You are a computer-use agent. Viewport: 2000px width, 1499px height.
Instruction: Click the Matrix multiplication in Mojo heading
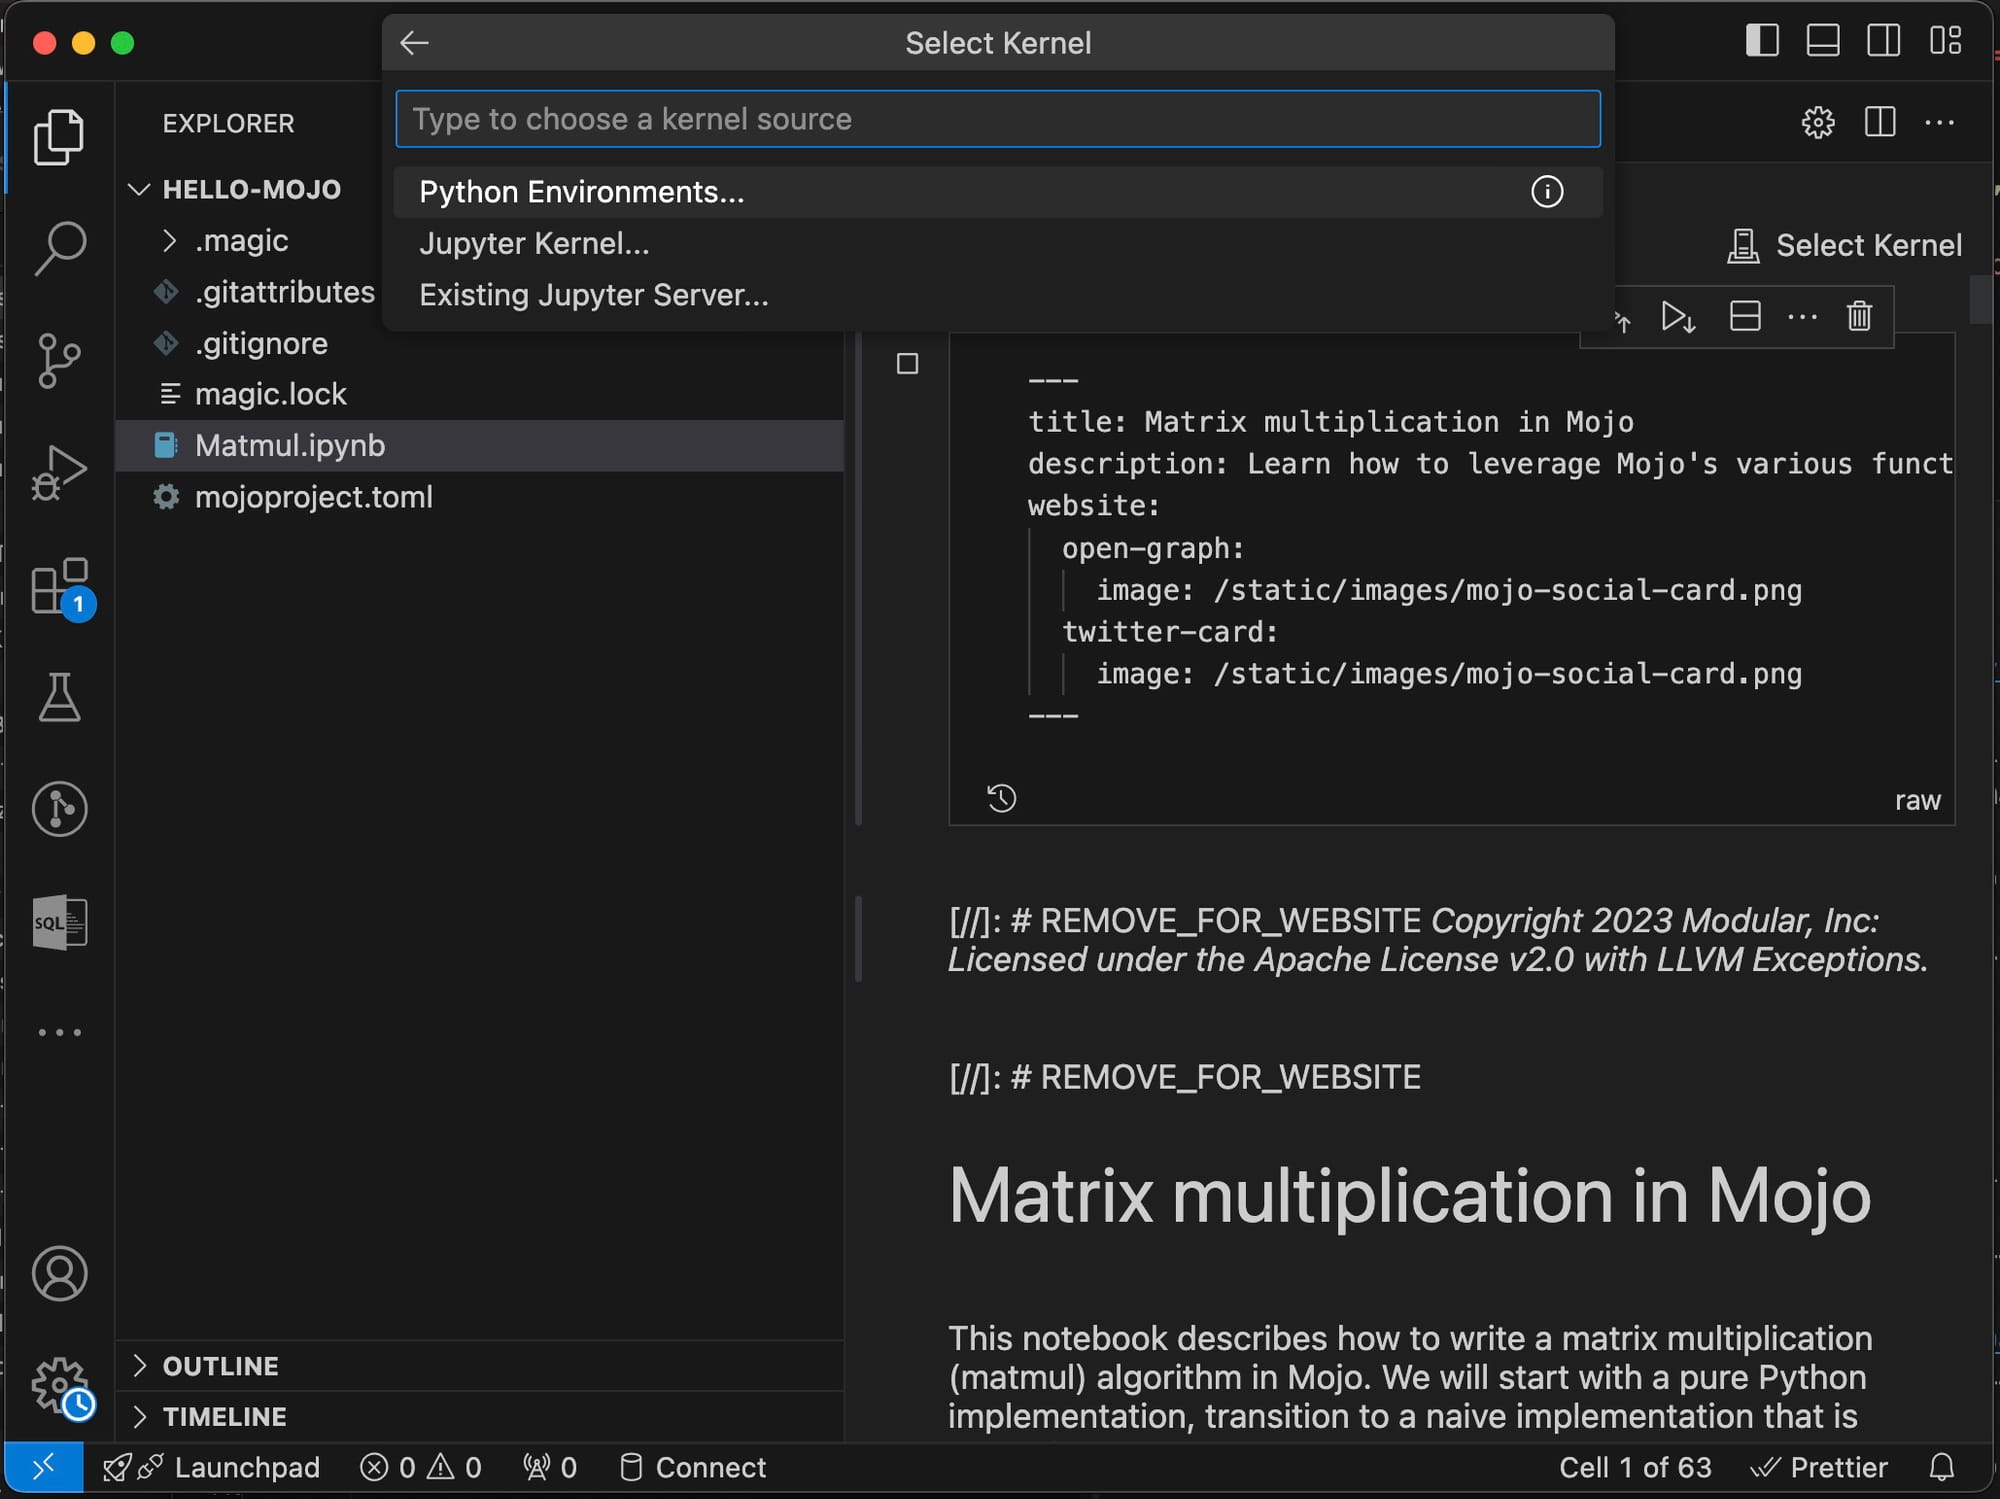coord(1409,1195)
